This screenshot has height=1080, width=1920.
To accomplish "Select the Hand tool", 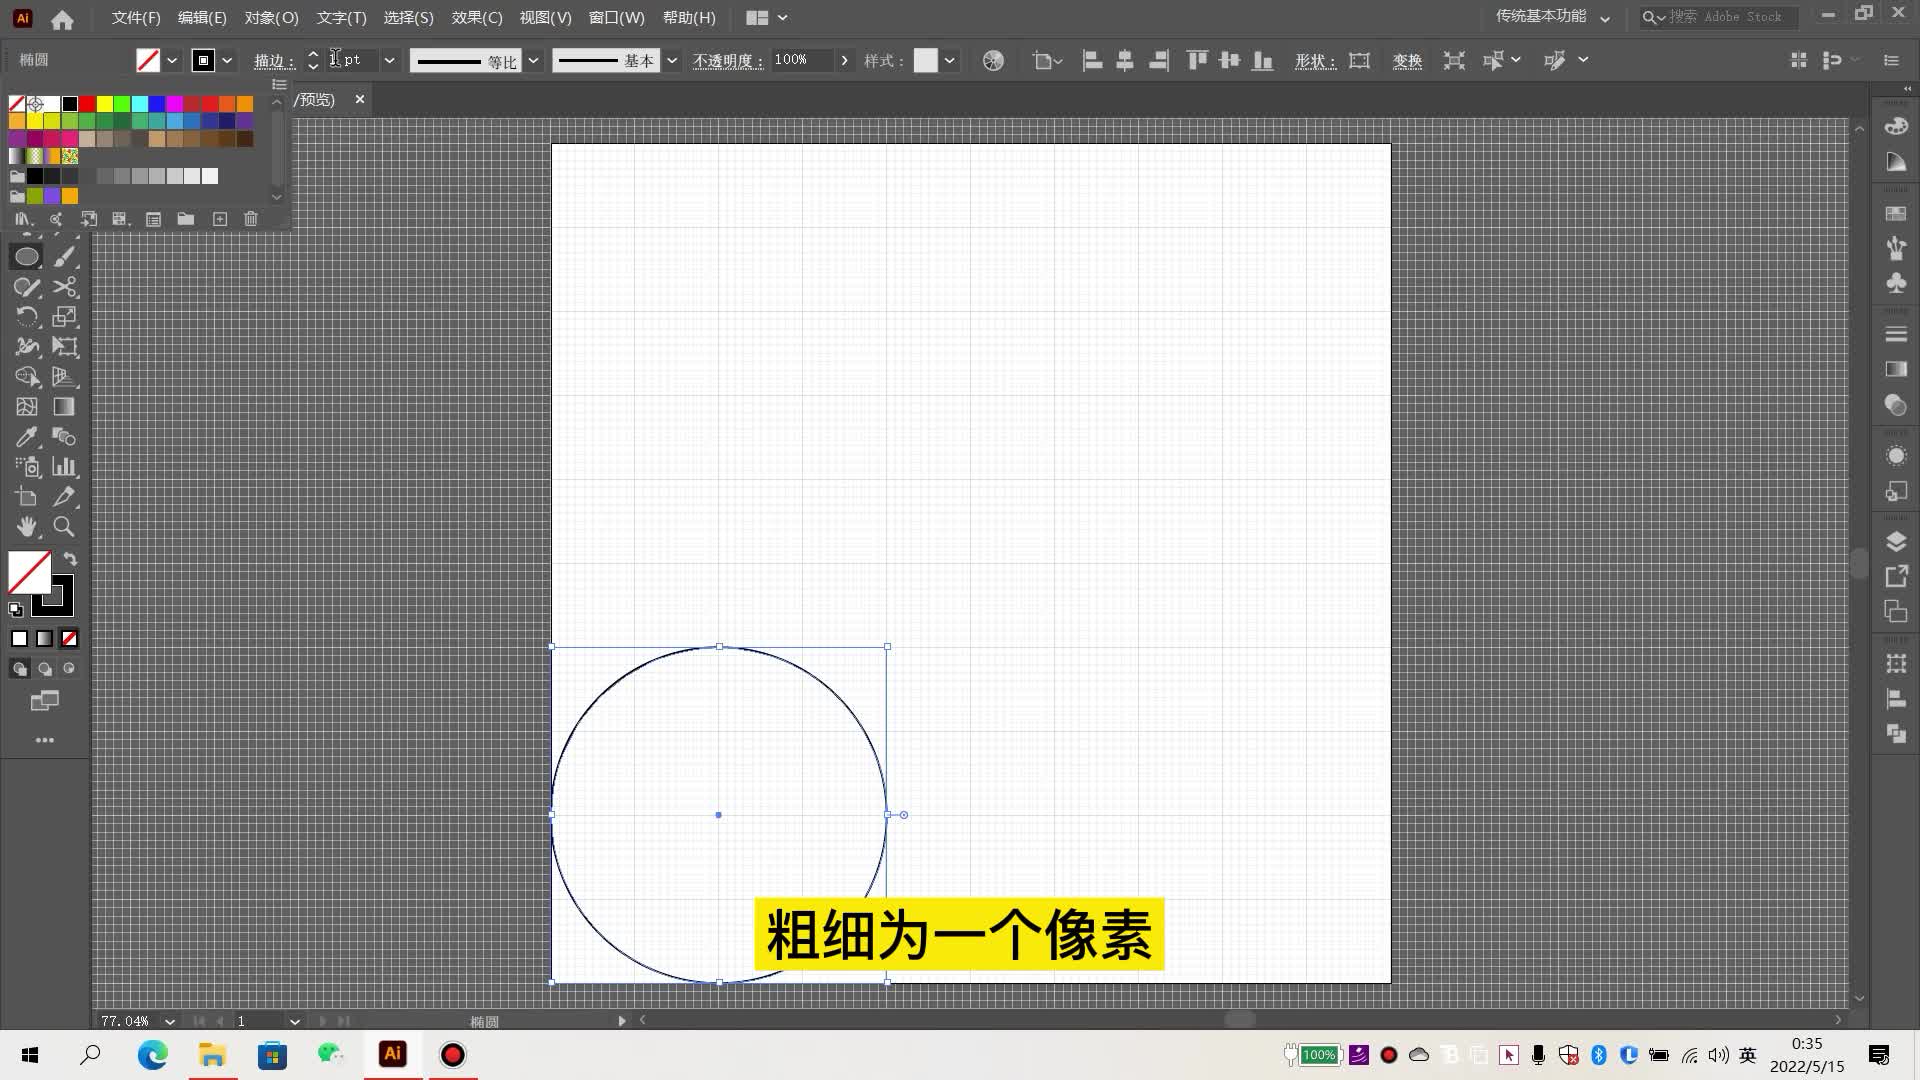I will click(x=27, y=526).
